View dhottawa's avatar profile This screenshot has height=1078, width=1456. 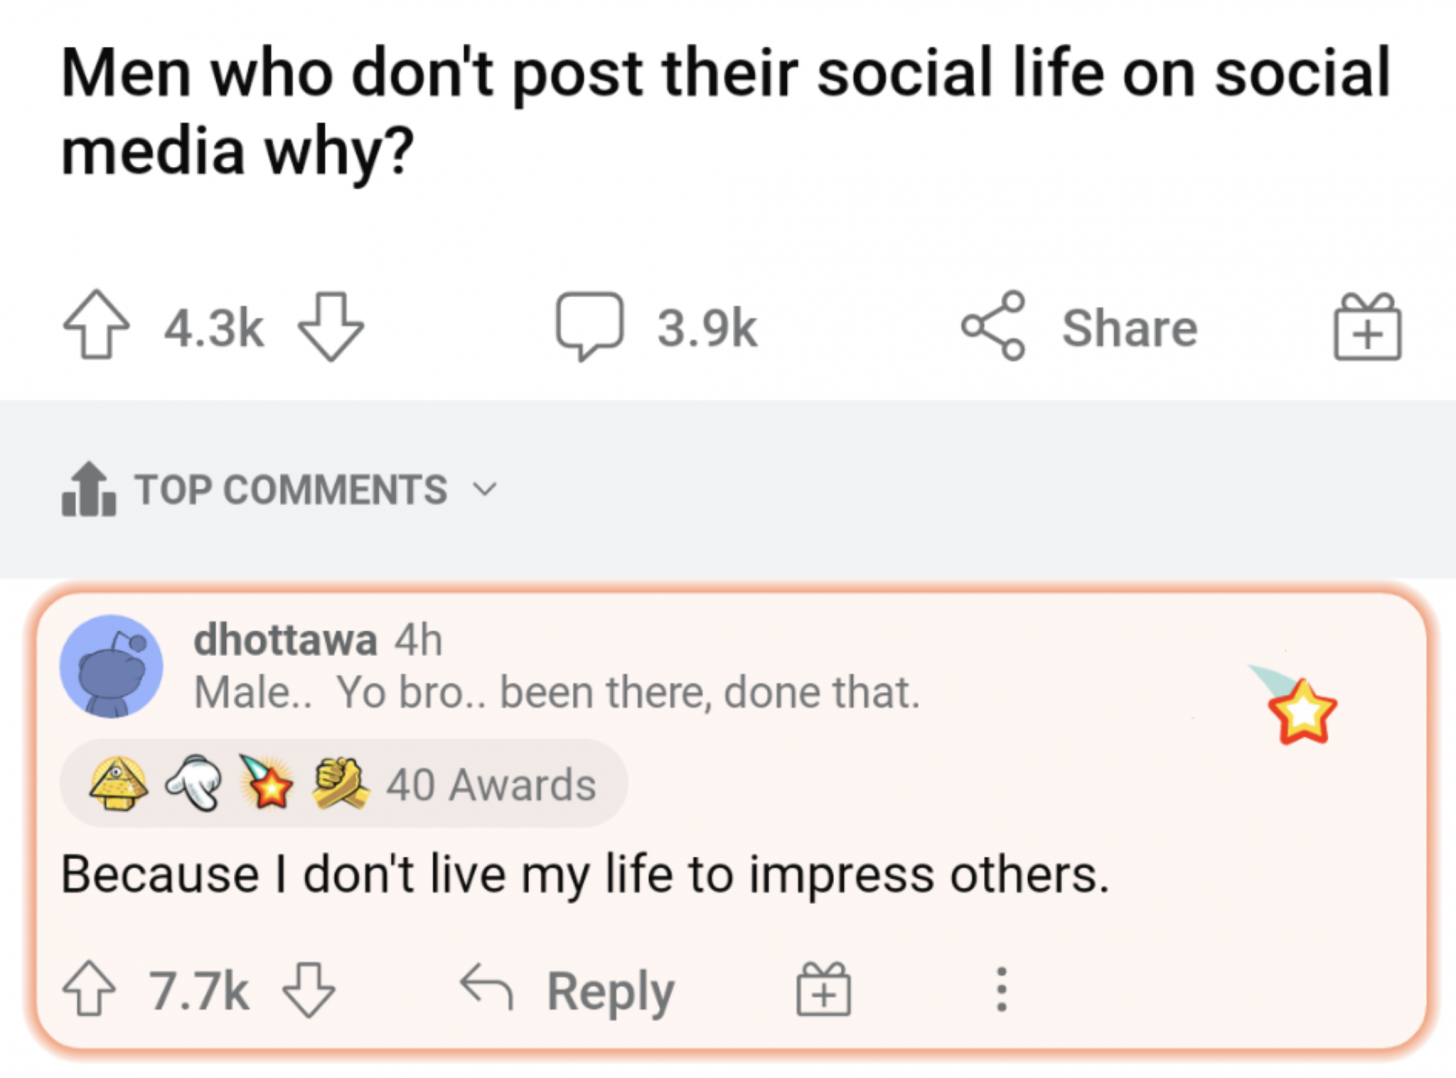(x=111, y=666)
